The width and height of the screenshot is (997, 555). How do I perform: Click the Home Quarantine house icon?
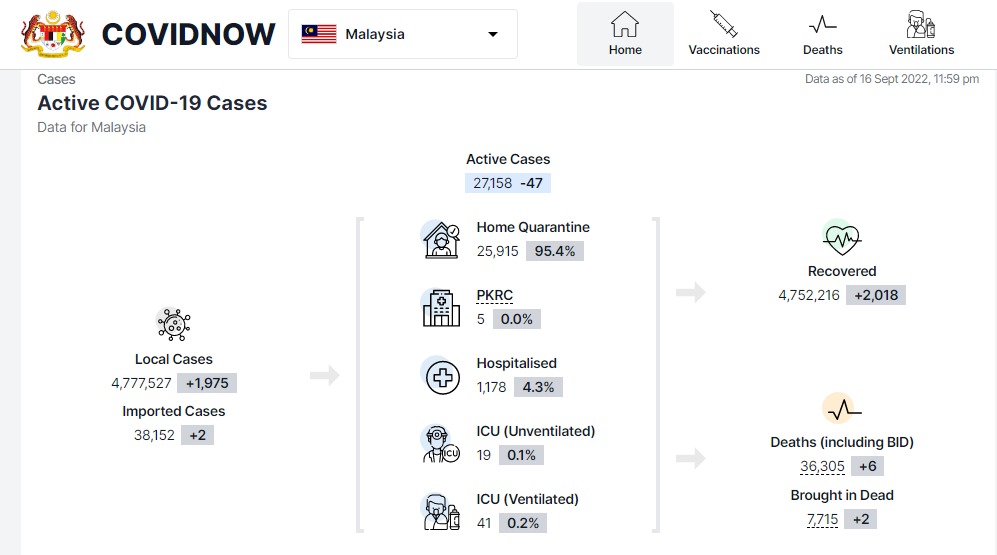441,240
